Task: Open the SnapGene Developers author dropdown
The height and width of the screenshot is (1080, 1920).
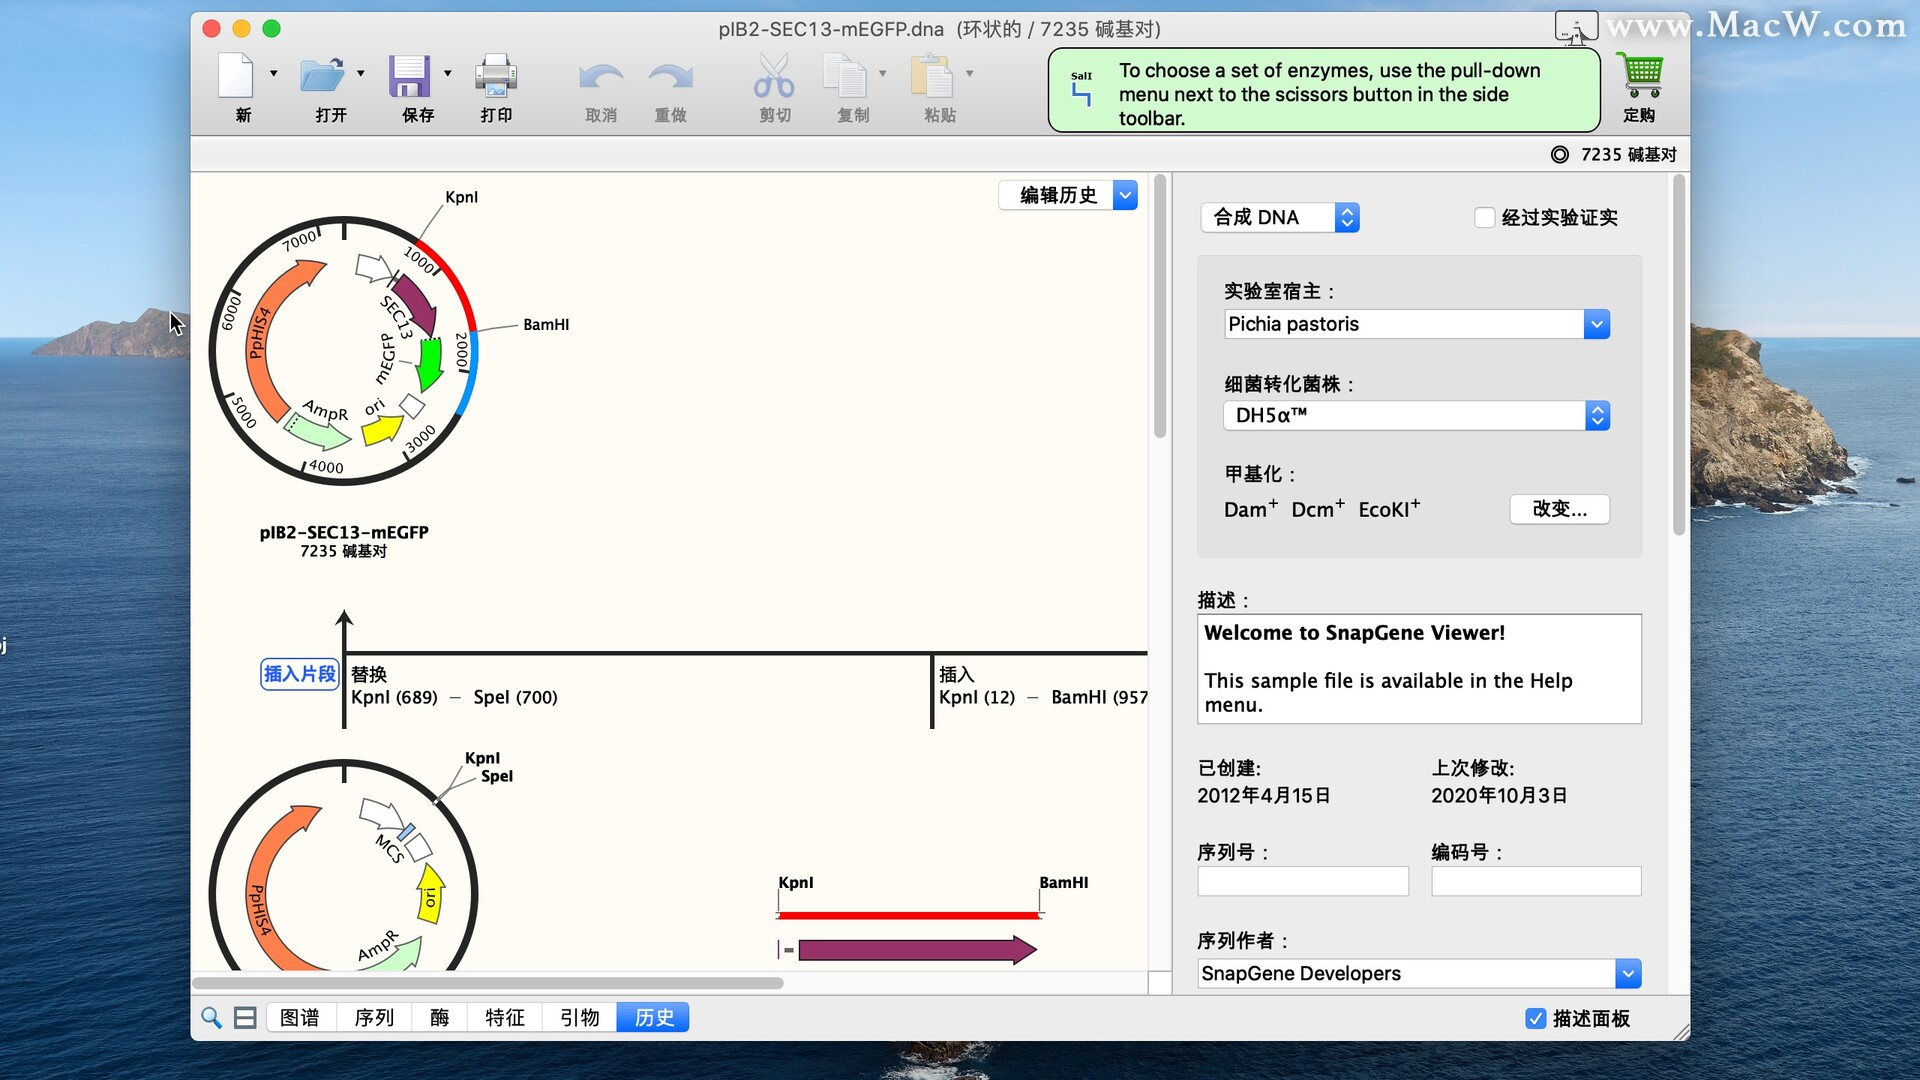Action: point(1627,973)
